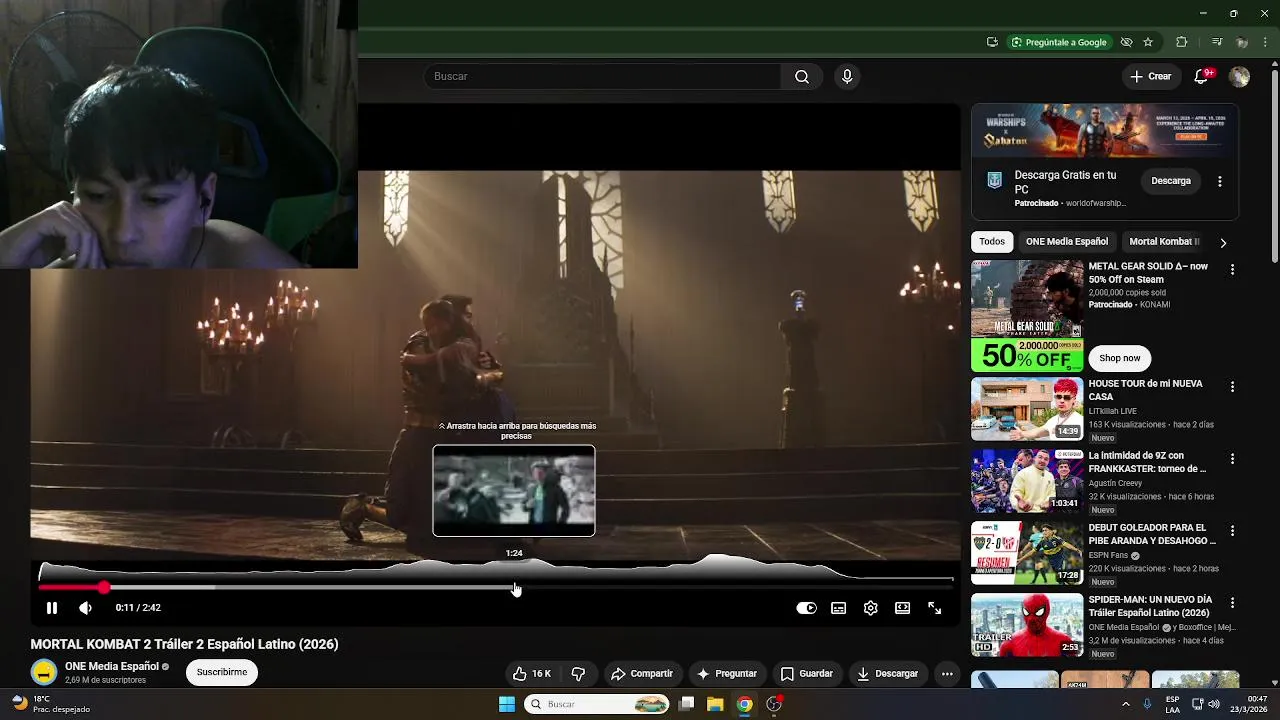Image resolution: width=1280 pixels, height=720 pixels.
Task: Open DEBUT GOLEADOR PARA EL PIBE ARANDA video
Action: [1152, 534]
